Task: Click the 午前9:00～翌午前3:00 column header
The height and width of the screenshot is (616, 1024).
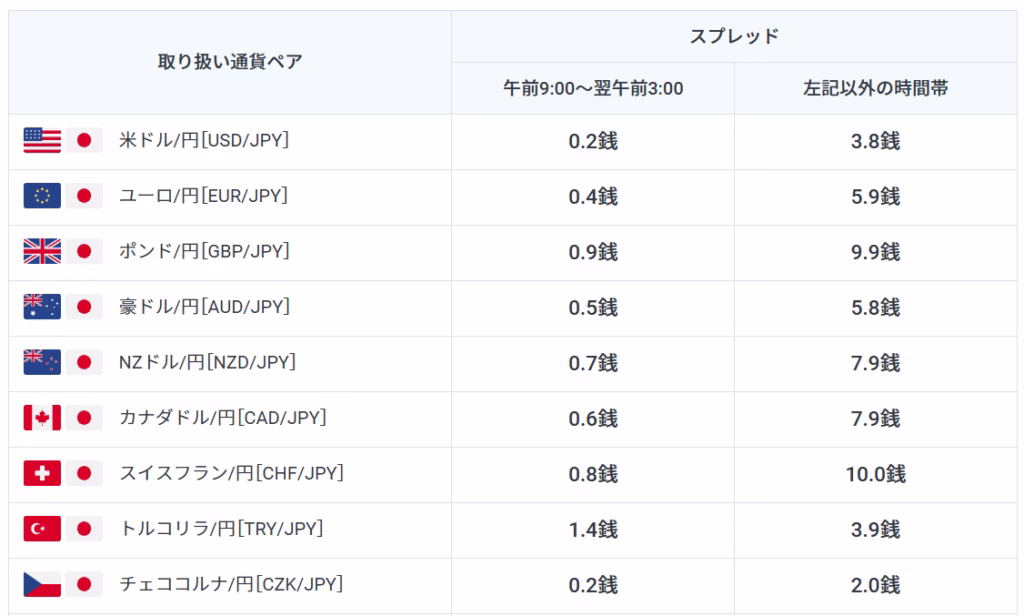Action: coord(593,89)
